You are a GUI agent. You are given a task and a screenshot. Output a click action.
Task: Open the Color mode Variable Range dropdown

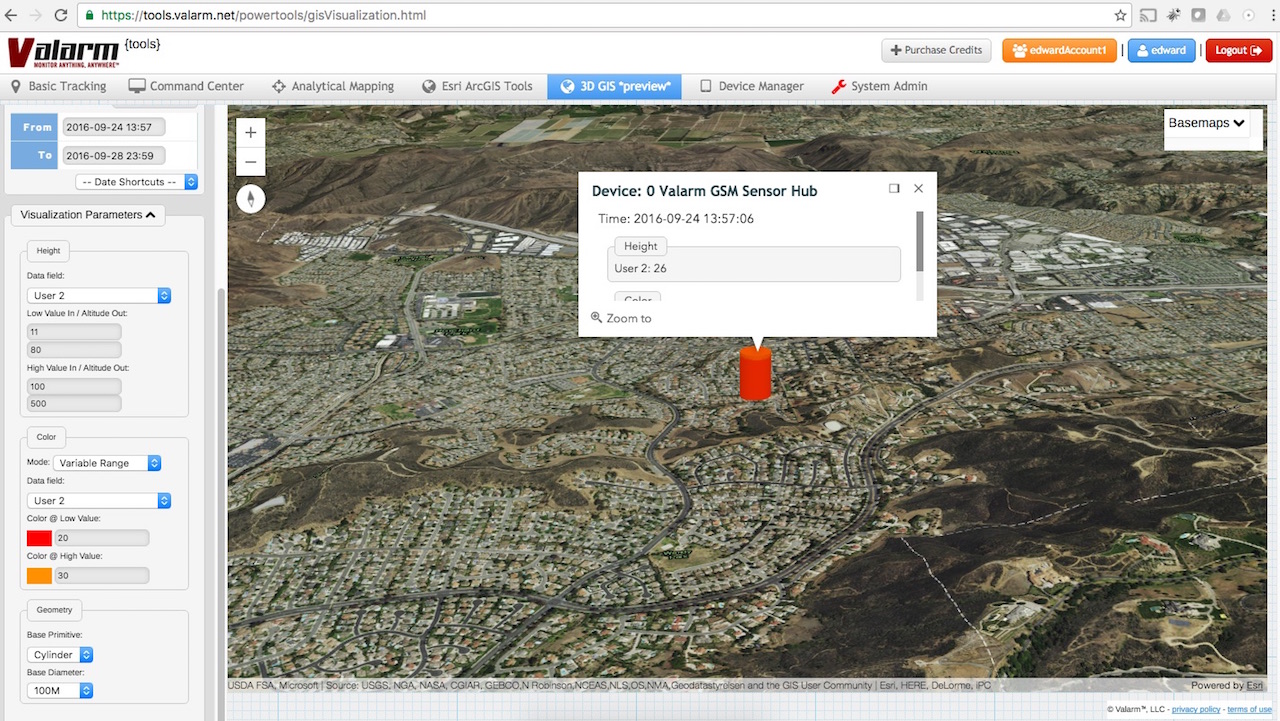(x=107, y=463)
